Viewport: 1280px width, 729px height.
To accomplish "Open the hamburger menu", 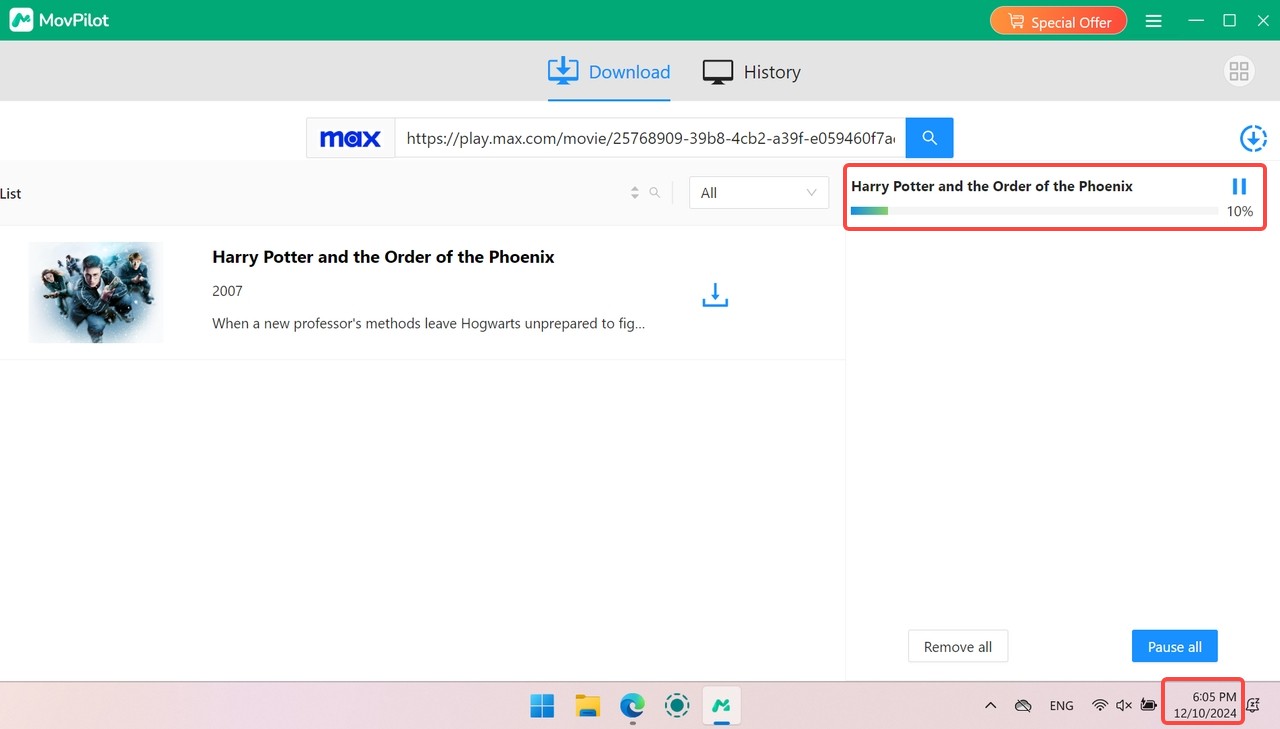I will point(1154,21).
